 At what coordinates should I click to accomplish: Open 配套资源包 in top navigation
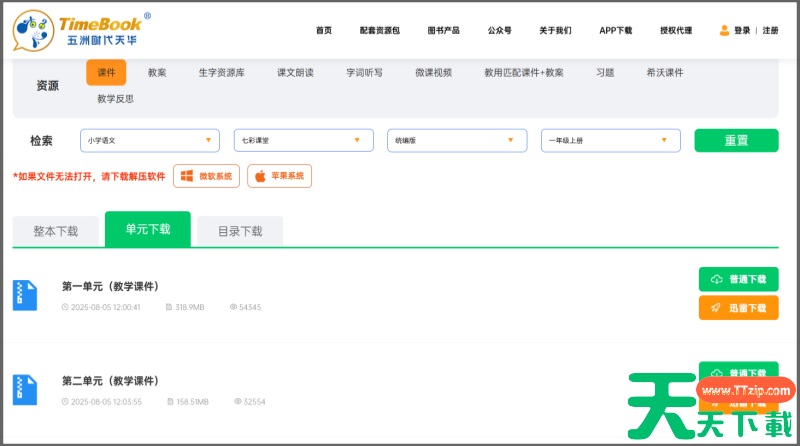tap(379, 31)
